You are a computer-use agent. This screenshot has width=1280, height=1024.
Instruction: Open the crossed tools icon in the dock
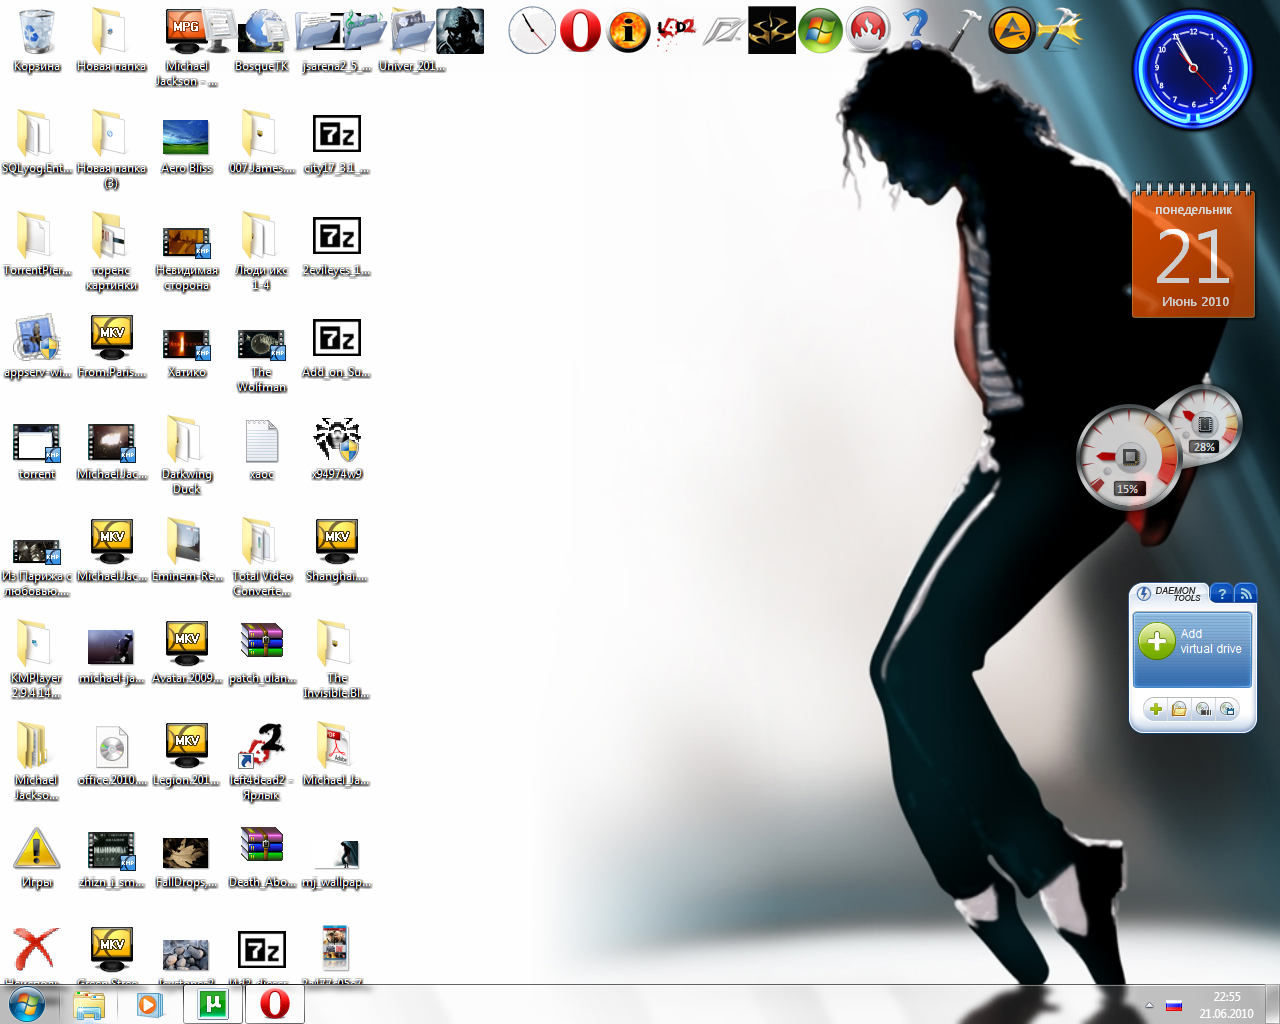pyautogui.click(x=1060, y=30)
